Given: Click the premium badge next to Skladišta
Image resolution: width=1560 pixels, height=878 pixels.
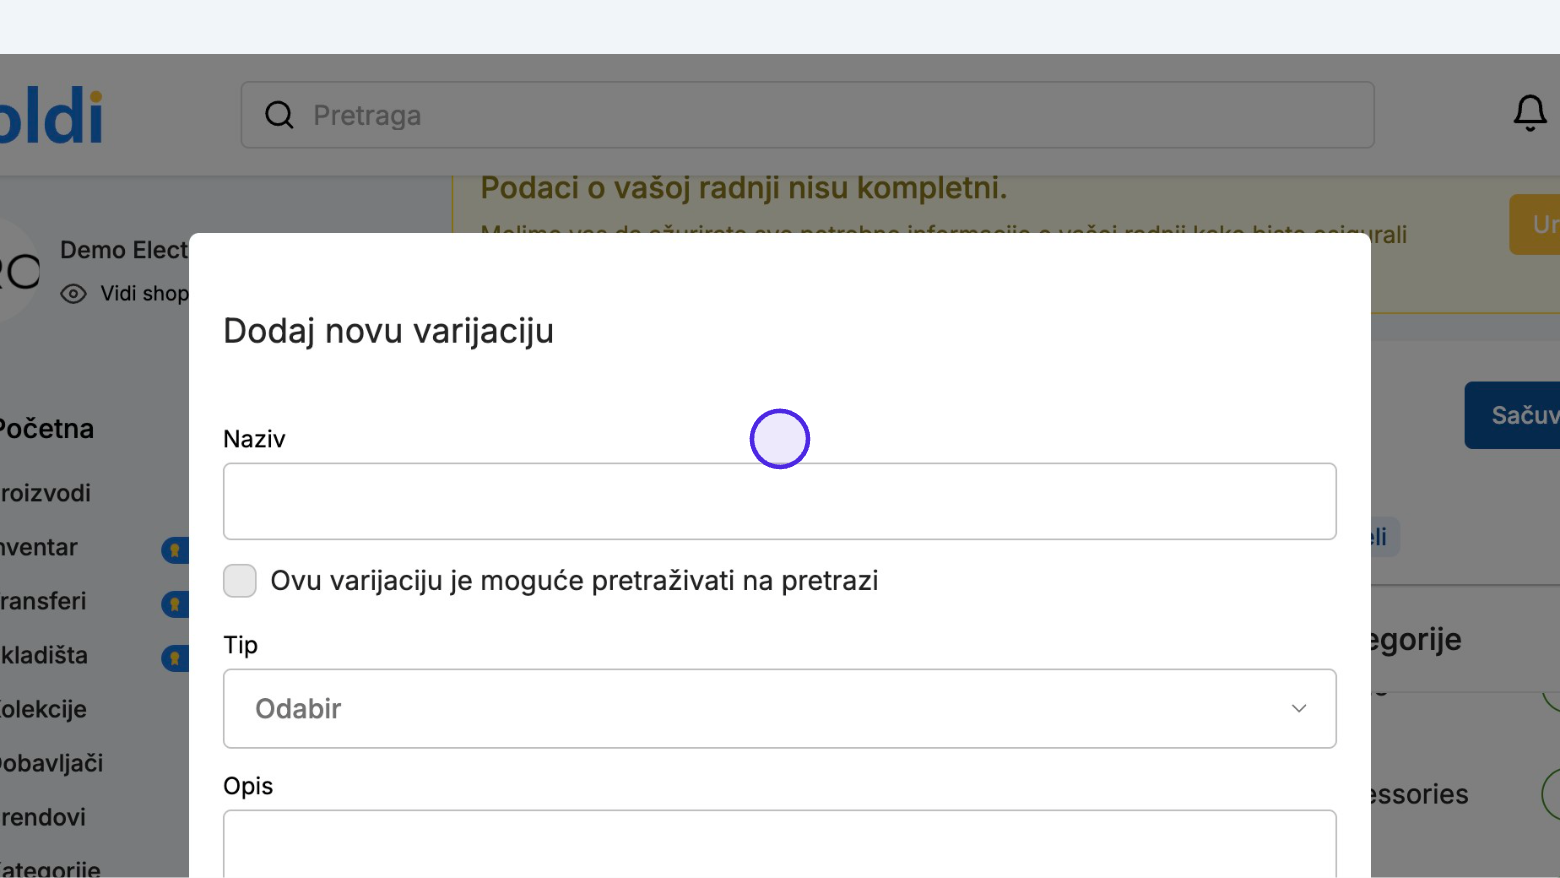Looking at the screenshot, I should pyautogui.click(x=175, y=657).
